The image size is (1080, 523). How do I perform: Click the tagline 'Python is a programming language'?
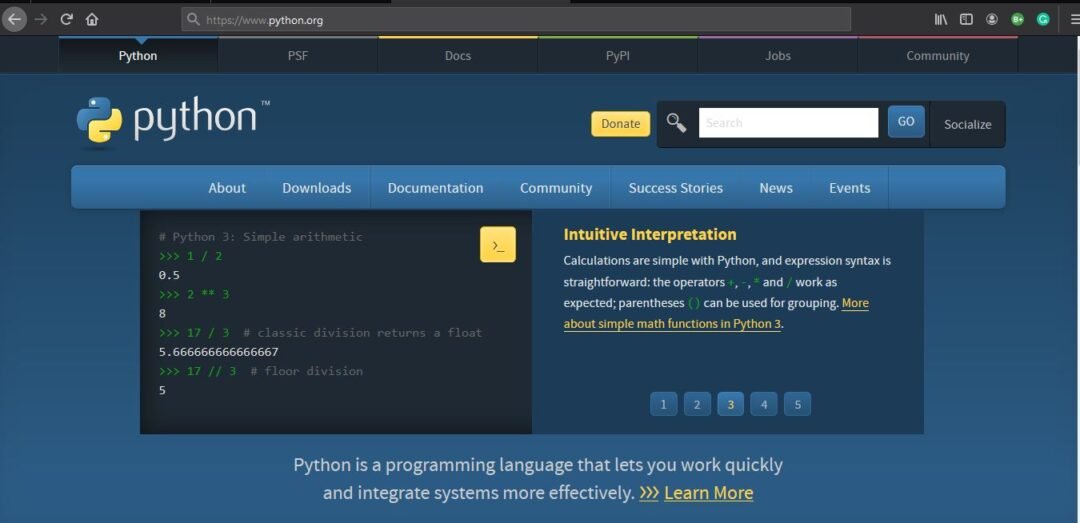click(x=433, y=465)
